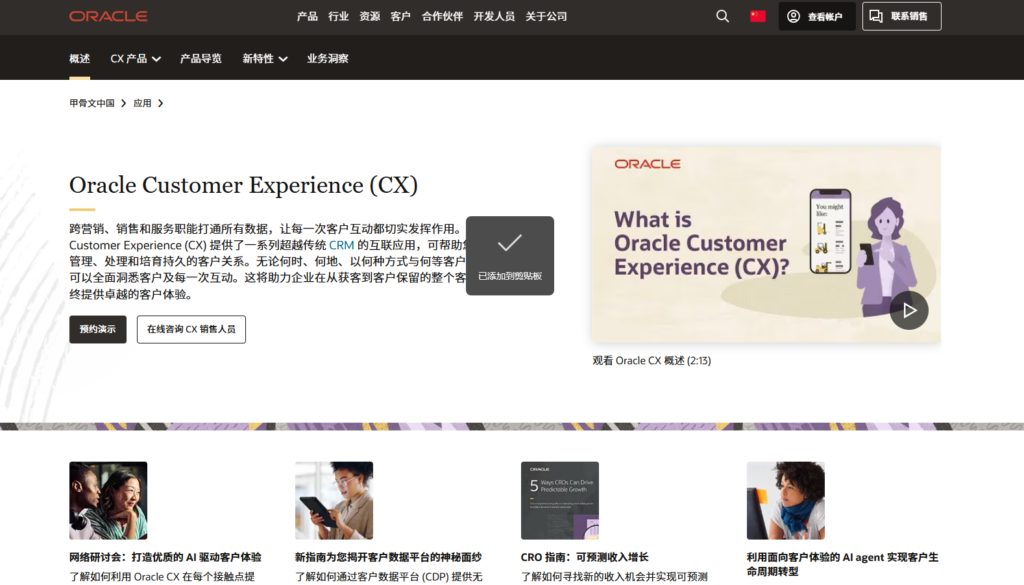1024x585 pixels.
Task: Open 观看 Oracle CX 概述 link
Action: [x=650, y=360]
